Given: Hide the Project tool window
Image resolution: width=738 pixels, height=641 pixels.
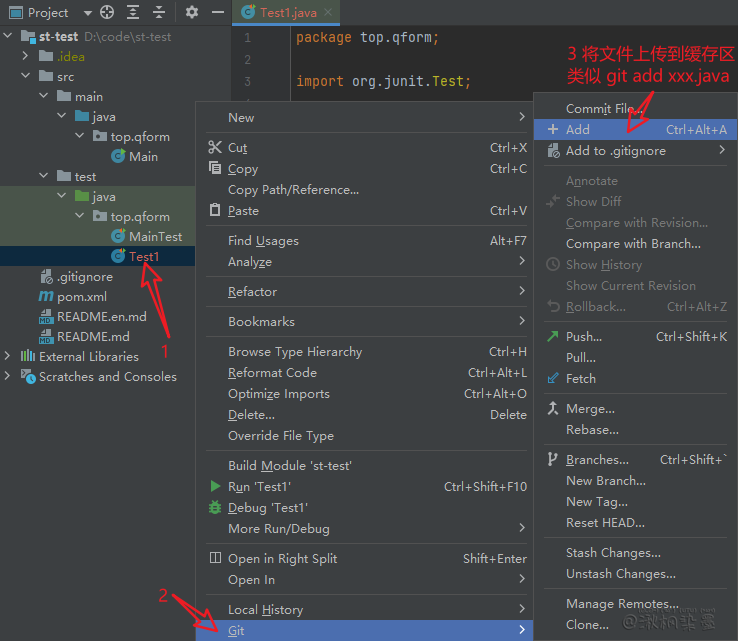Looking at the screenshot, I should [x=216, y=13].
